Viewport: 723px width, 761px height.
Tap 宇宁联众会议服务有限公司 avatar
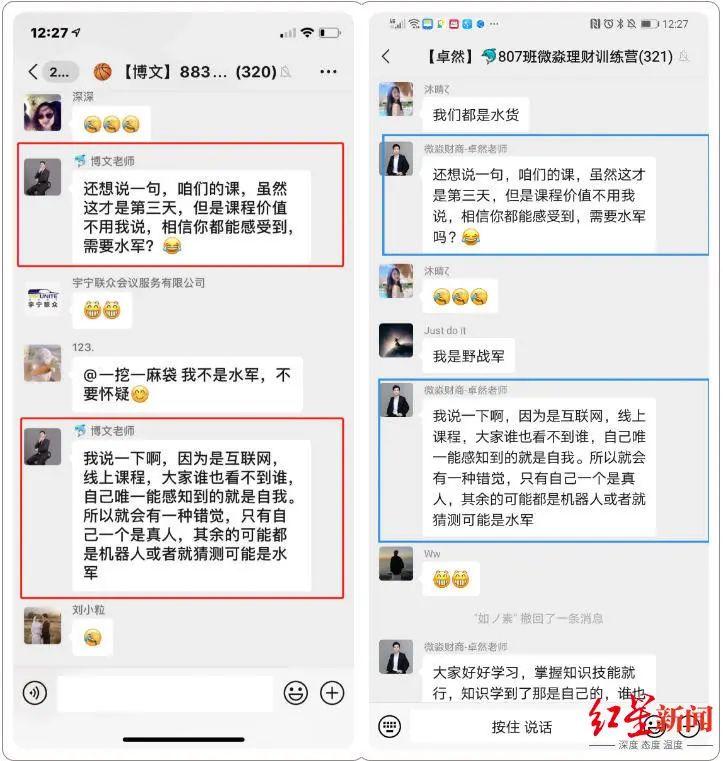pos(43,298)
